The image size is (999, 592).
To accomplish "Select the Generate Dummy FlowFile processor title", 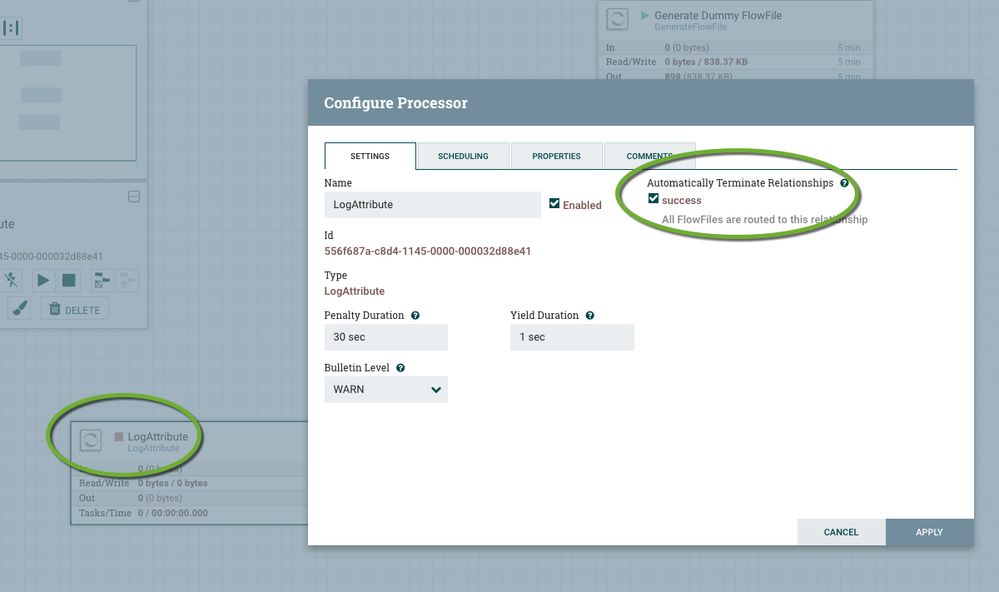I will pyautogui.click(x=718, y=15).
